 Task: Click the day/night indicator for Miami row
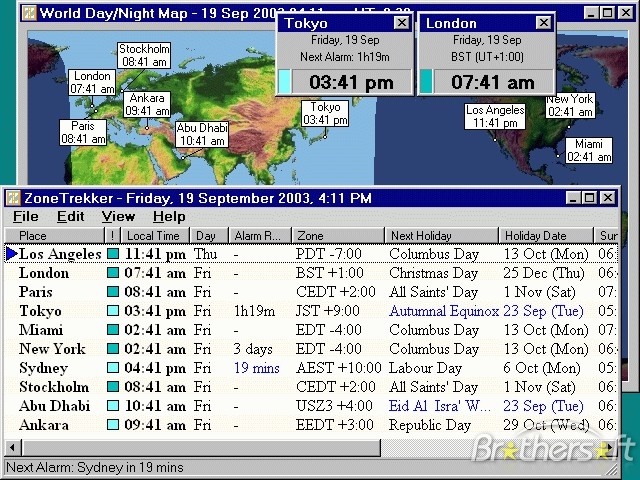(113, 330)
